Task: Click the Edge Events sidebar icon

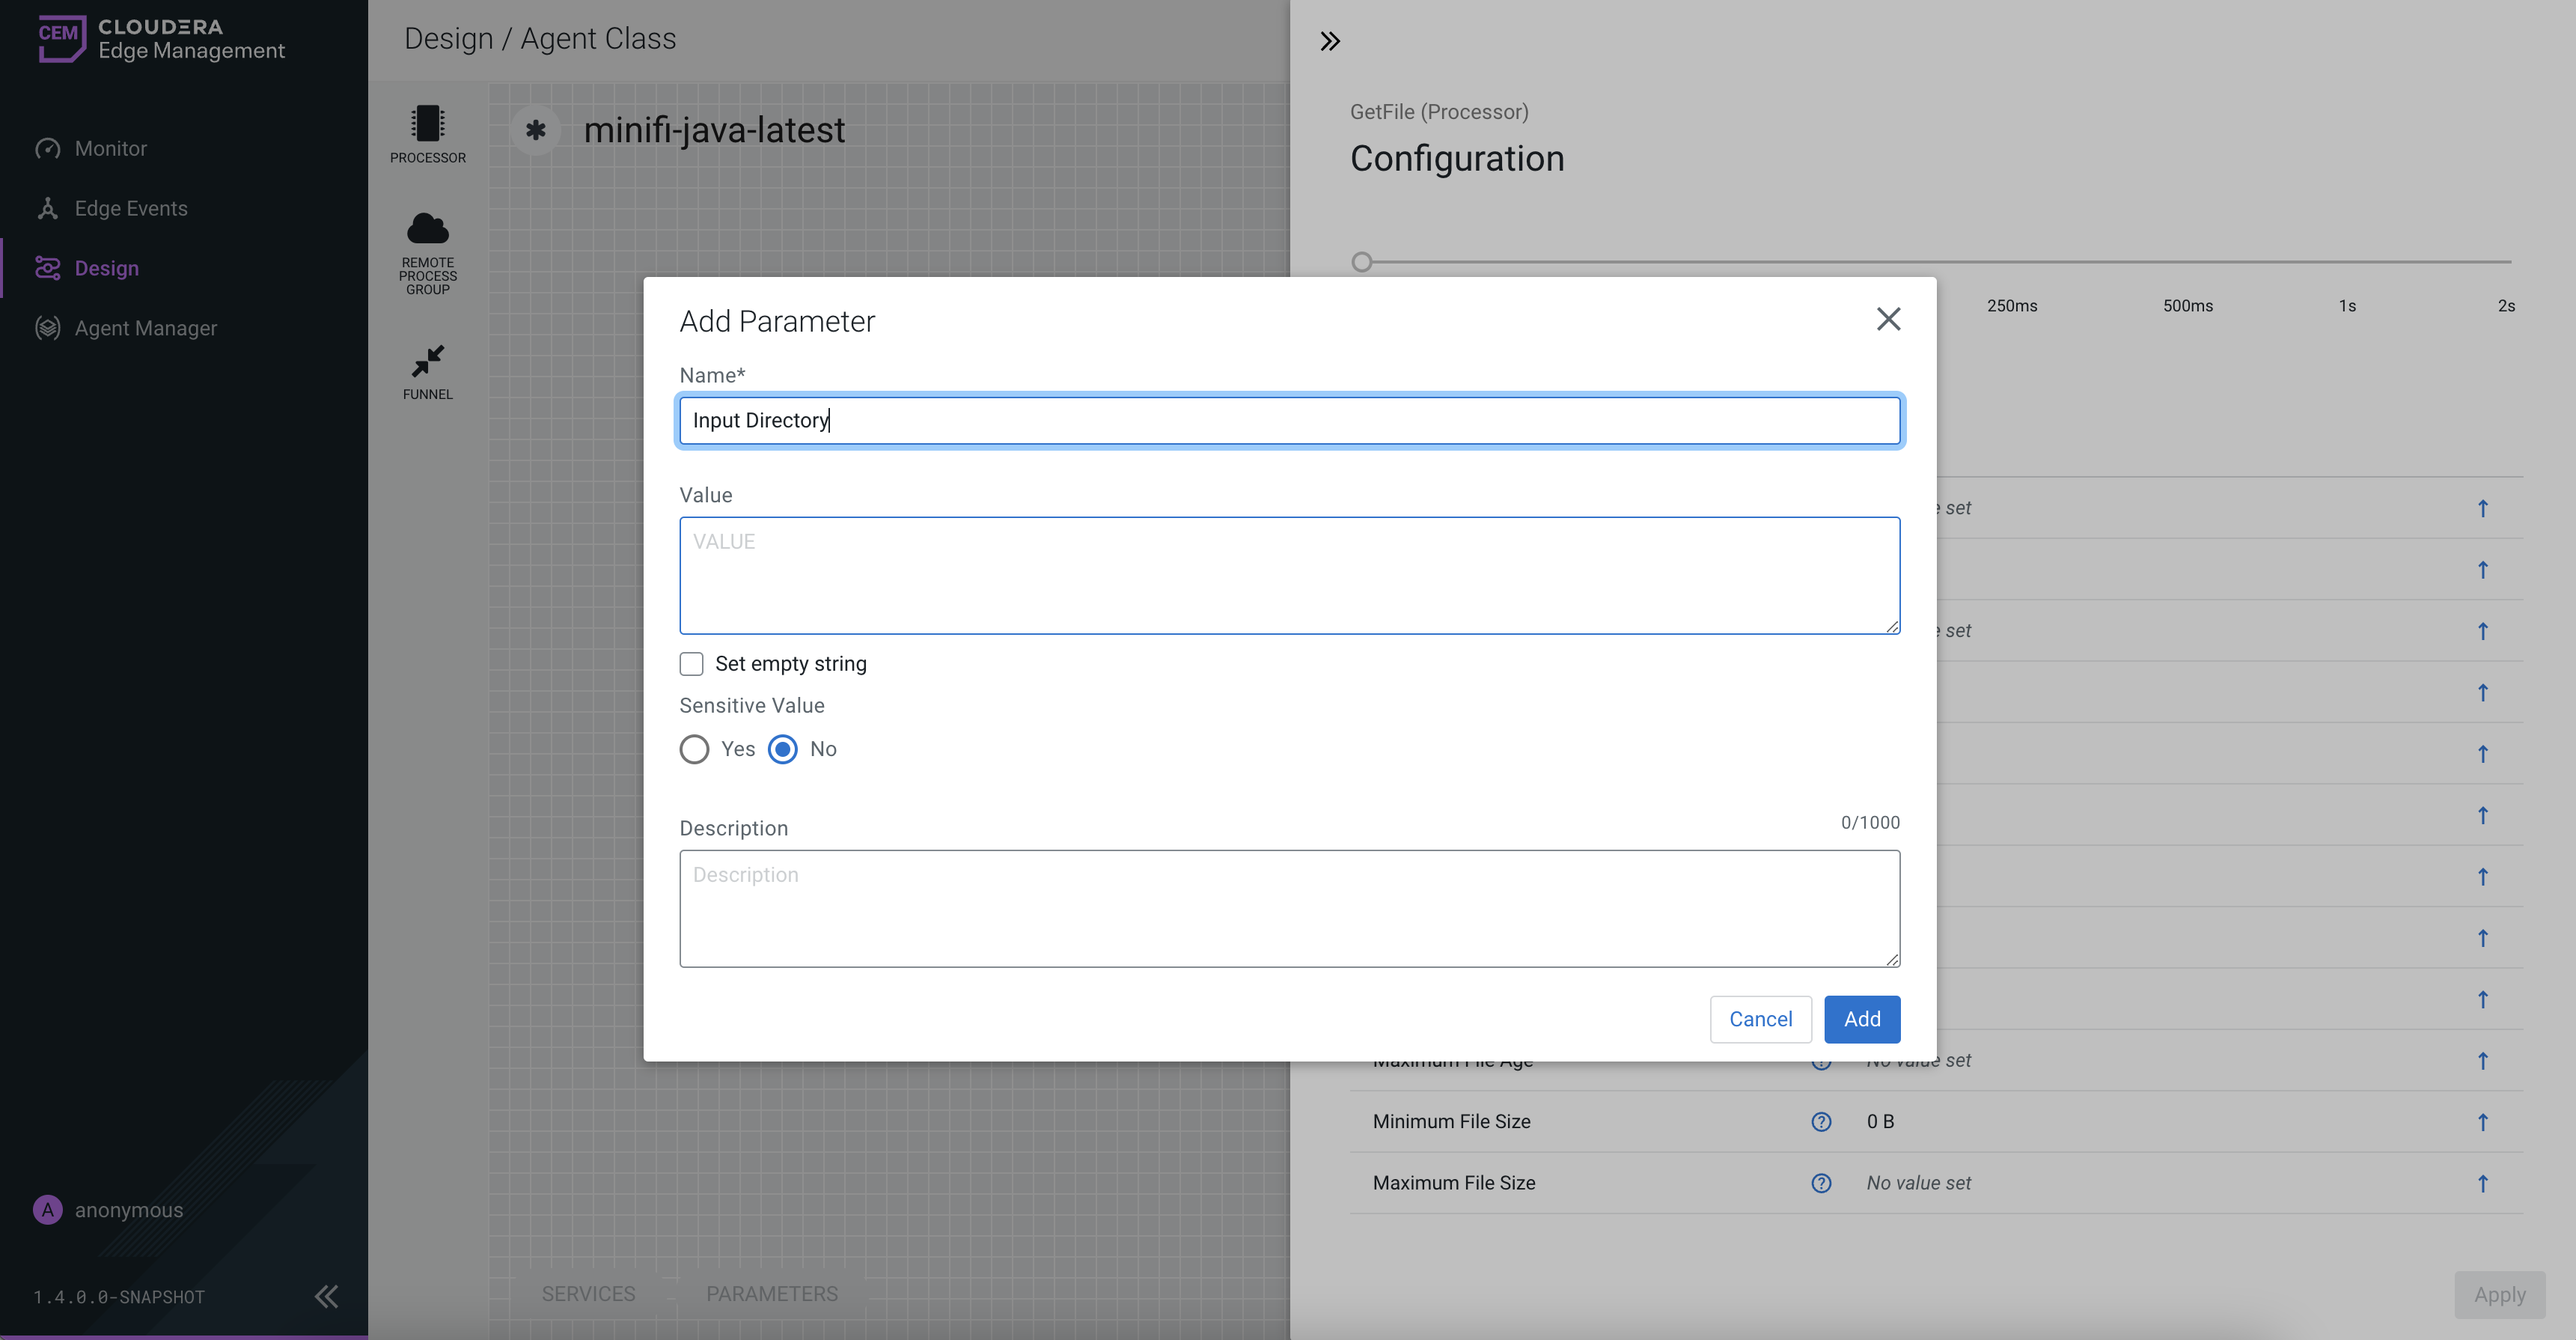Action: [47, 208]
